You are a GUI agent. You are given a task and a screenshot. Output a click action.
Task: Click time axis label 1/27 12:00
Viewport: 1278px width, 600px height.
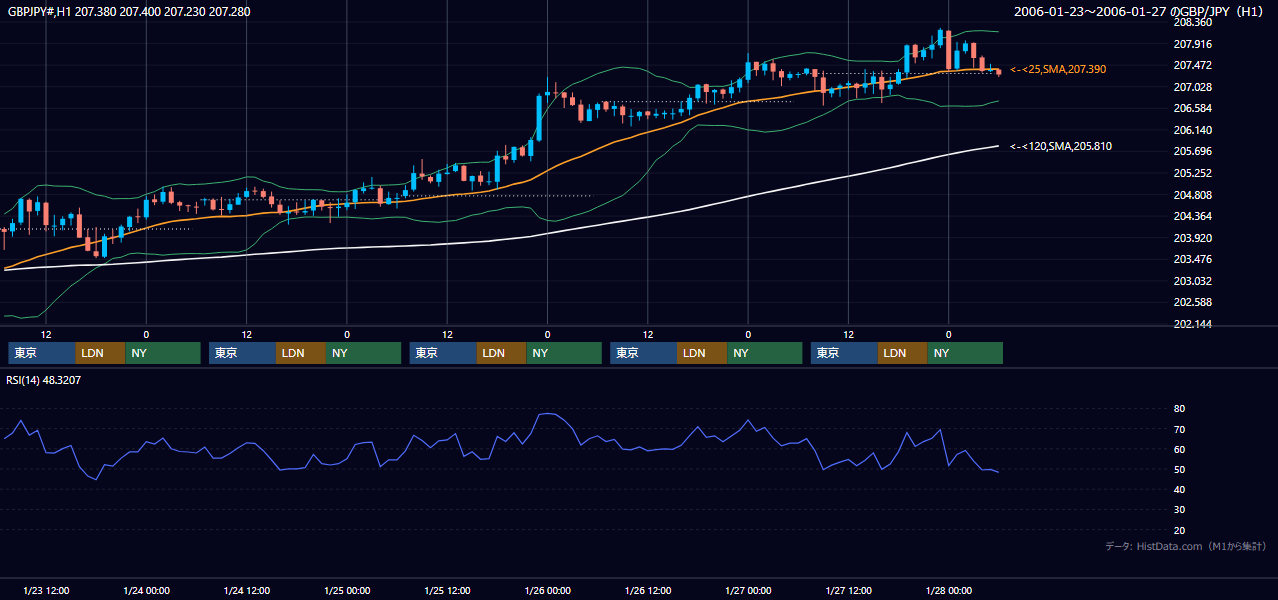(848, 590)
